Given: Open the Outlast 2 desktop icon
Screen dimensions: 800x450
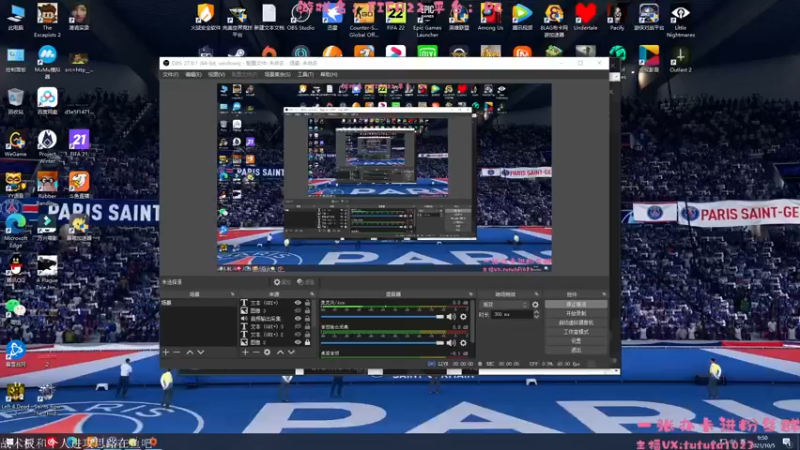Looking at the screenshot, I should pos(680,60).
